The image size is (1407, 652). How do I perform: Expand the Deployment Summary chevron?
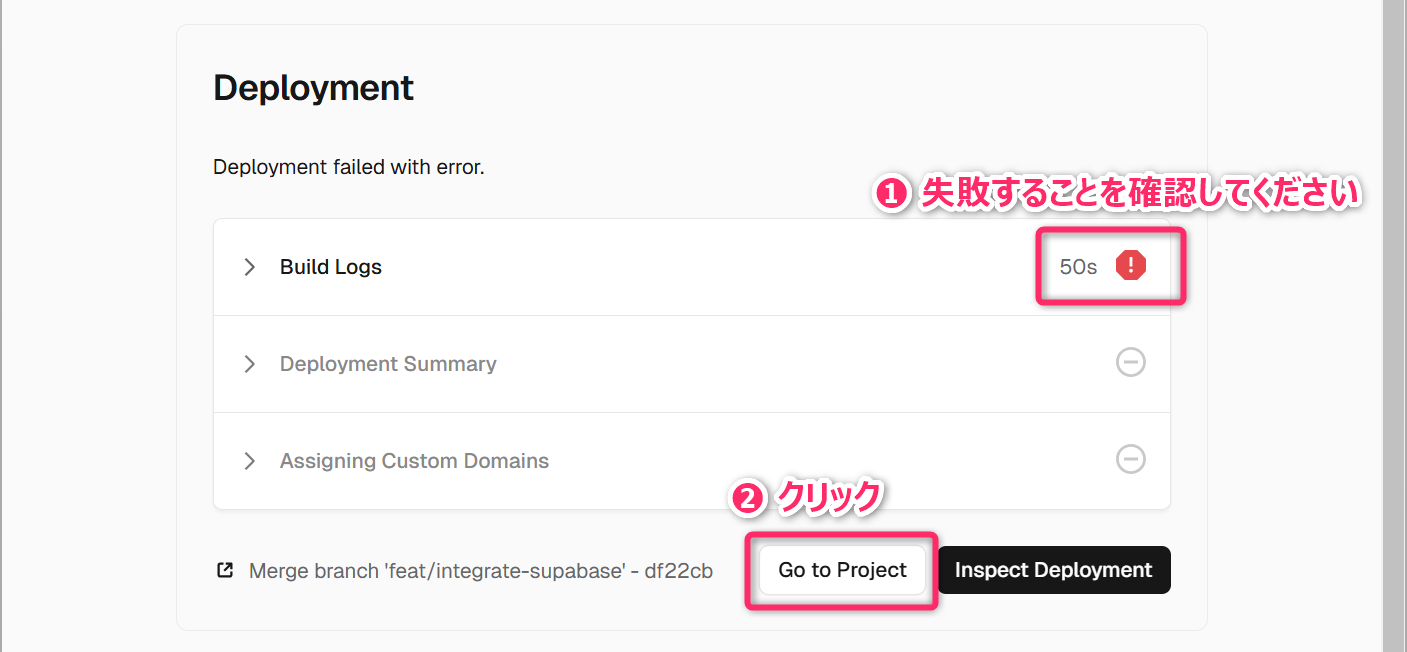(x=249, y=364)
